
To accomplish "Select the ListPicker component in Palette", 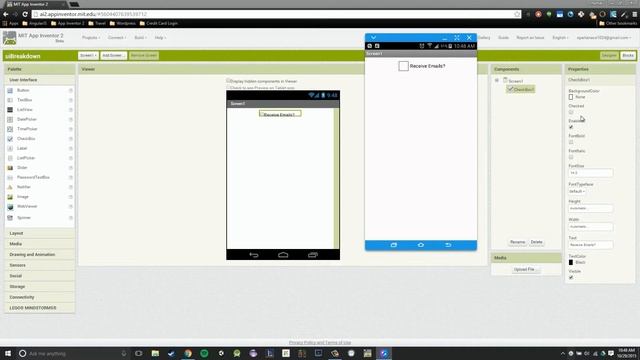I will click(26, 158).
